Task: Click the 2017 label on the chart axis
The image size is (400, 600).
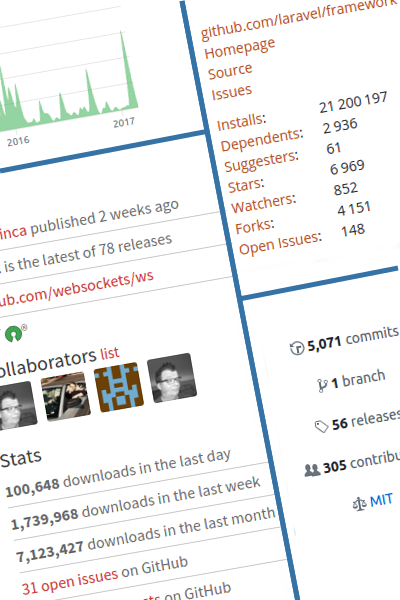Action: [x=124, y=122]
